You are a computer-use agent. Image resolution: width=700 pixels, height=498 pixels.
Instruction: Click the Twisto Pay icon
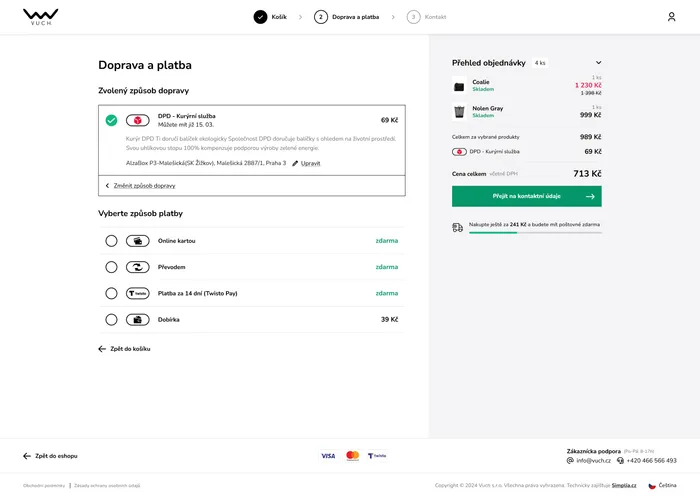138,293
